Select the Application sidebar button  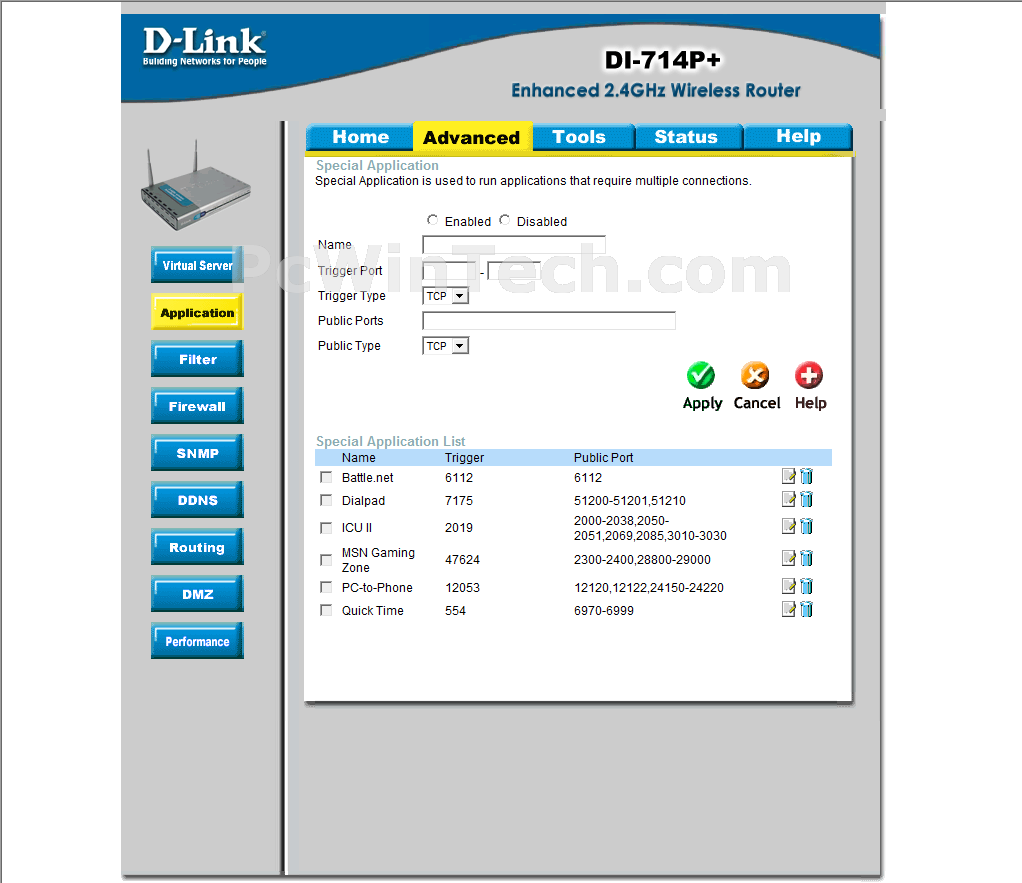197,311
